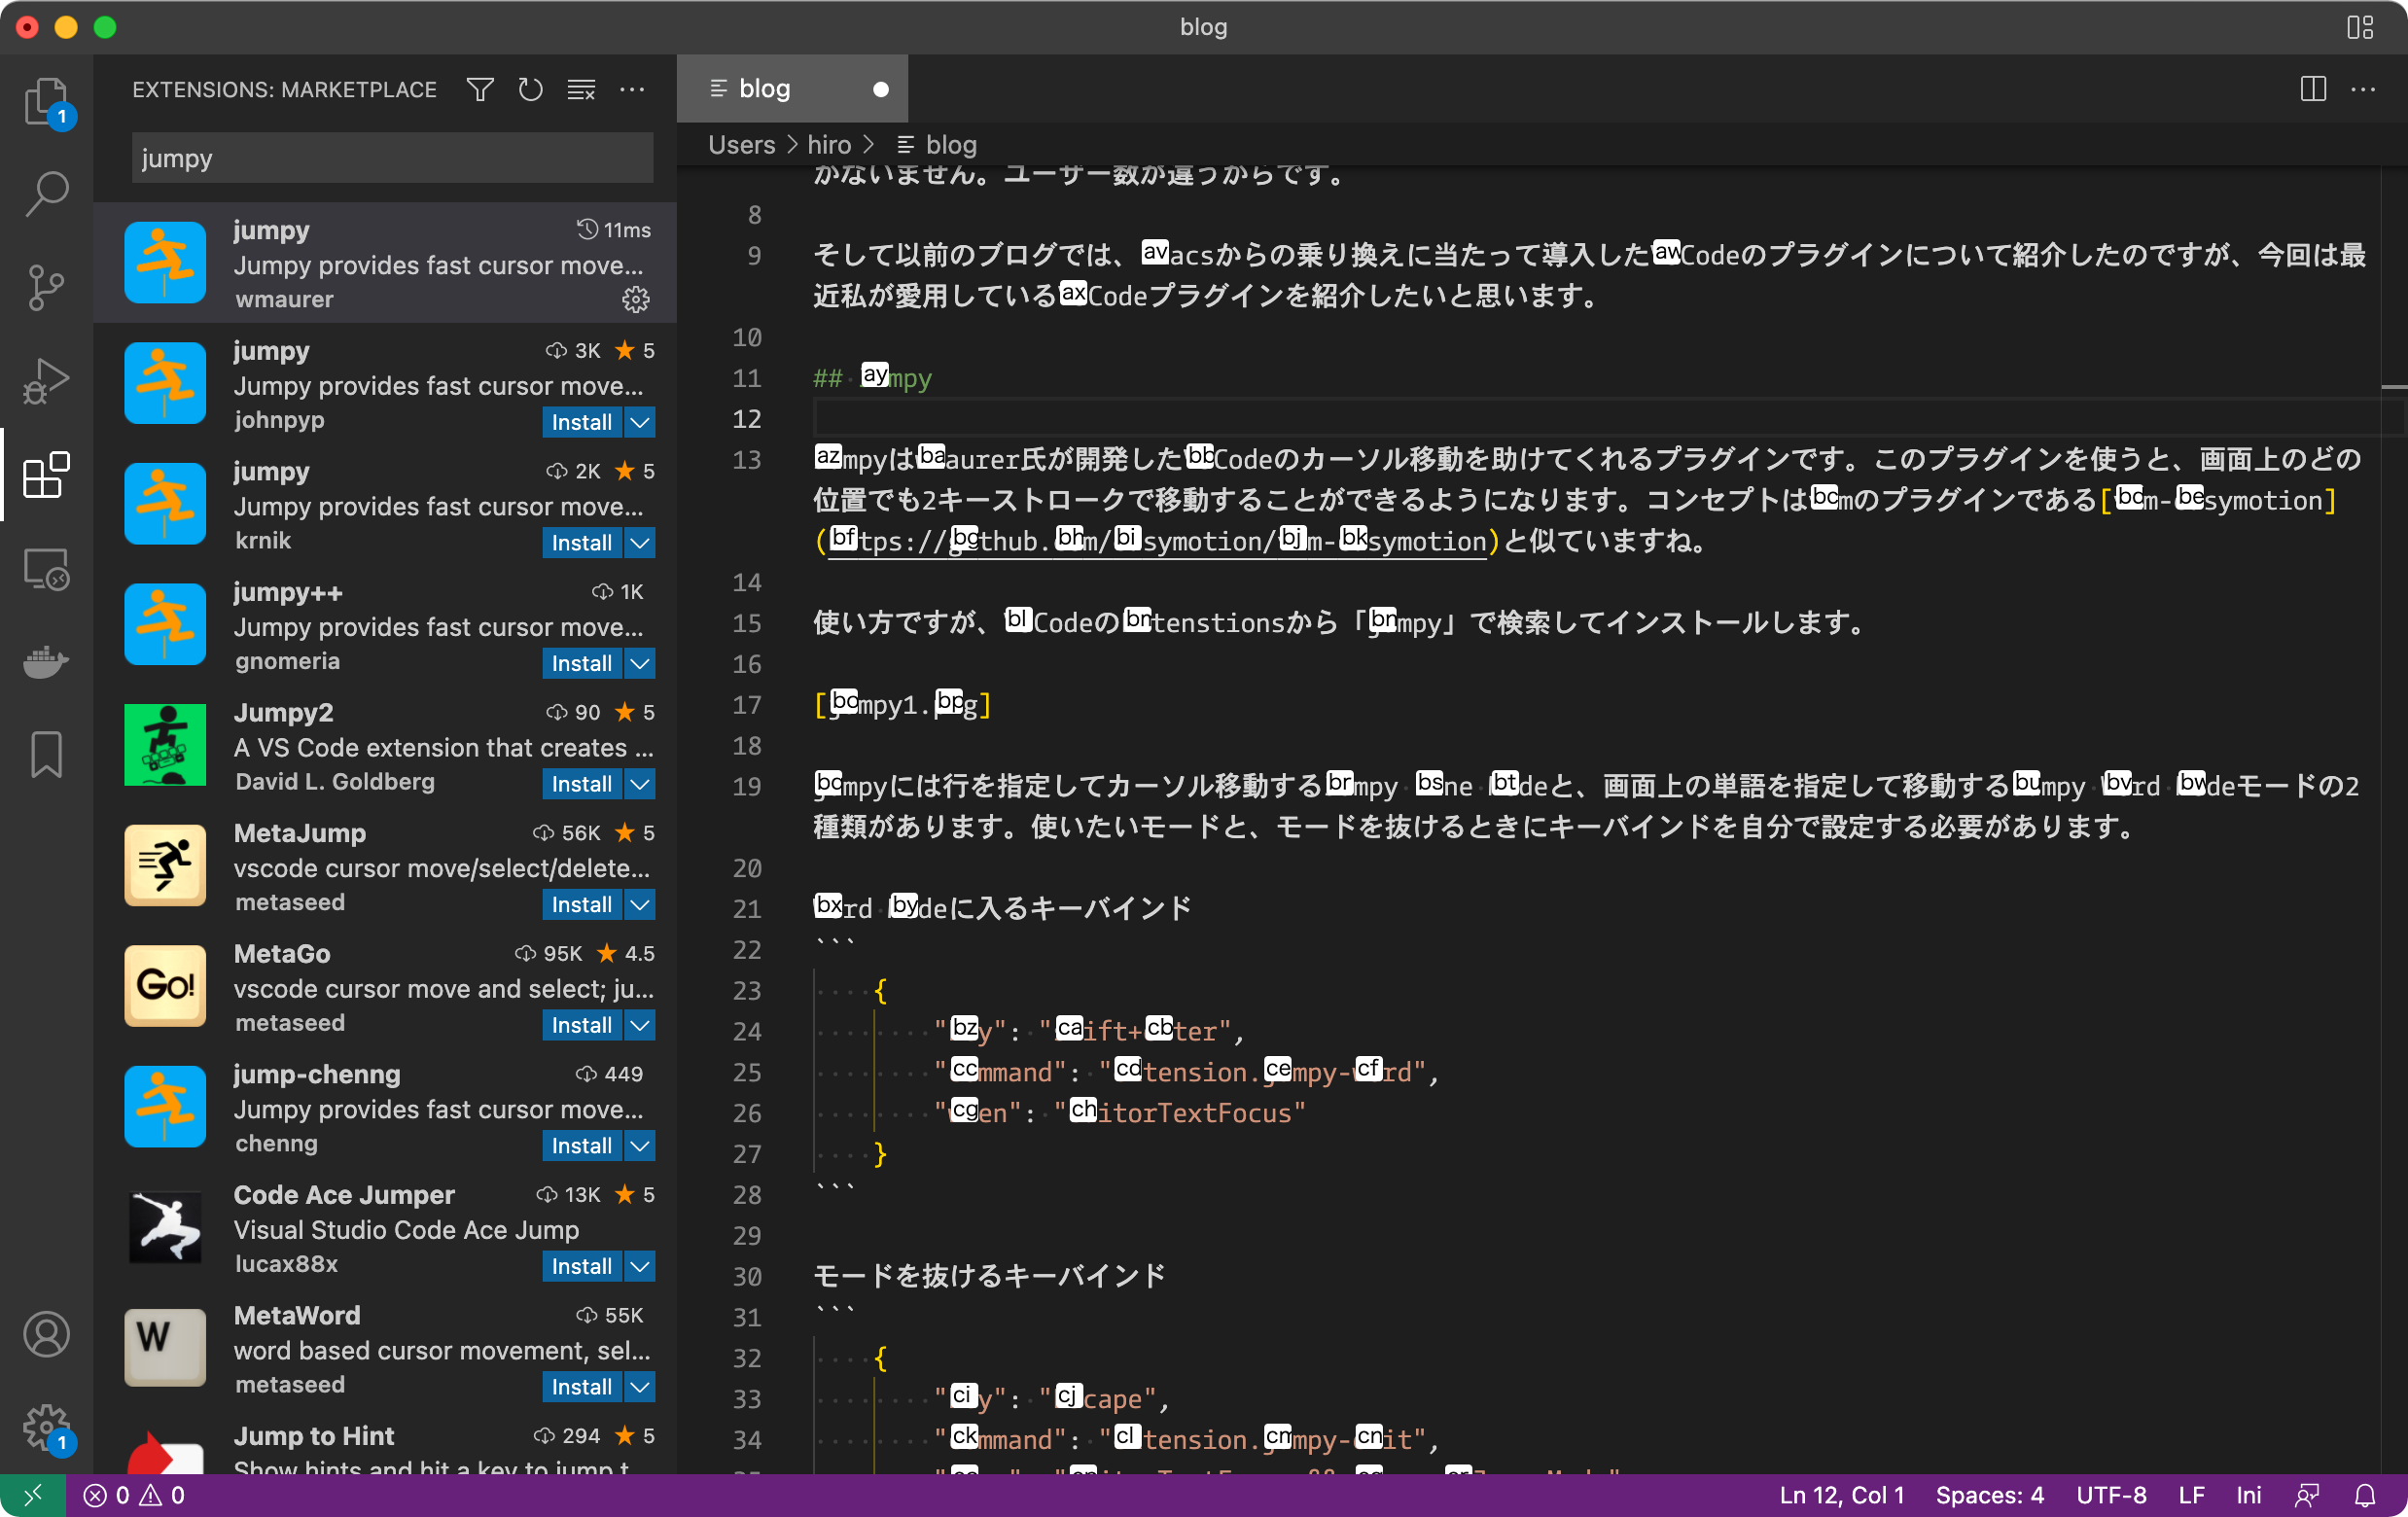The height and width of the screenshot is (1517, 2408).
Task: Open the Search view in activity bar
Action: 46,194
